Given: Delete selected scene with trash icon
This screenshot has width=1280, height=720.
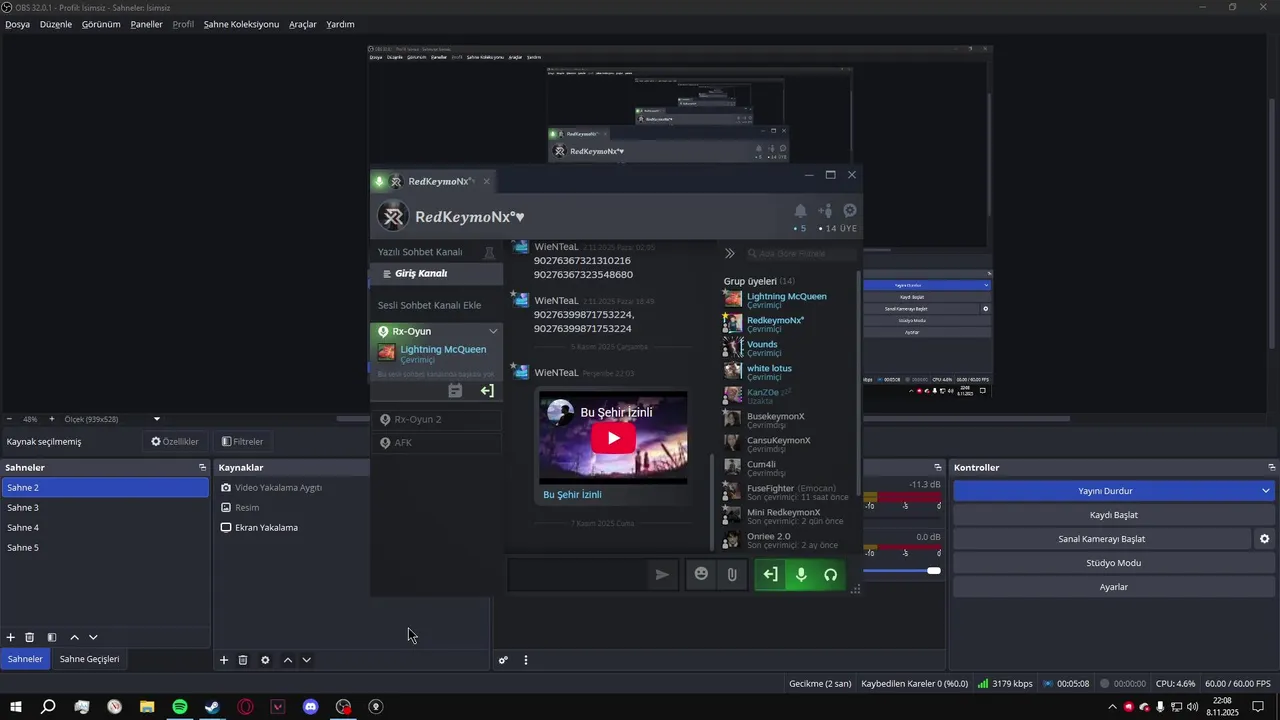Looking at the screenshot, I should click(x=30, y=637).
